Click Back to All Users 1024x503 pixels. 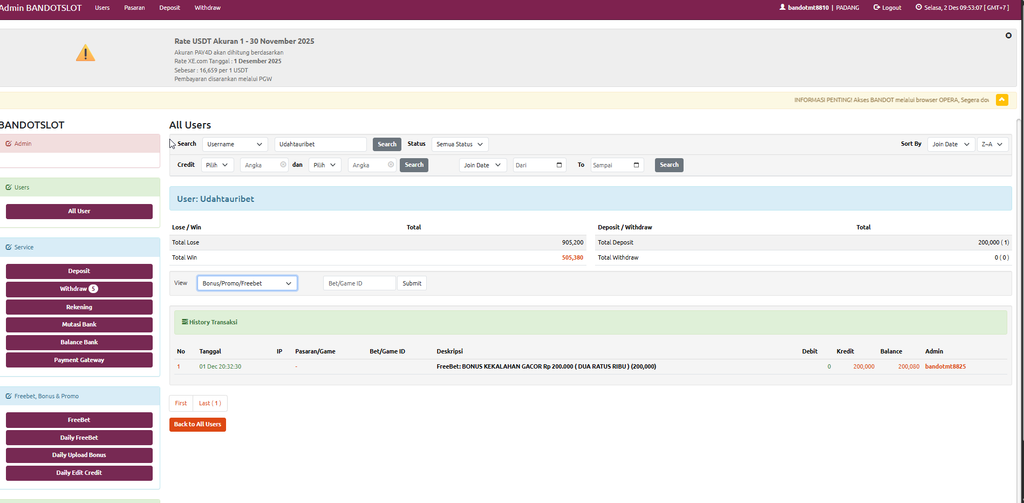pos(198,425)
